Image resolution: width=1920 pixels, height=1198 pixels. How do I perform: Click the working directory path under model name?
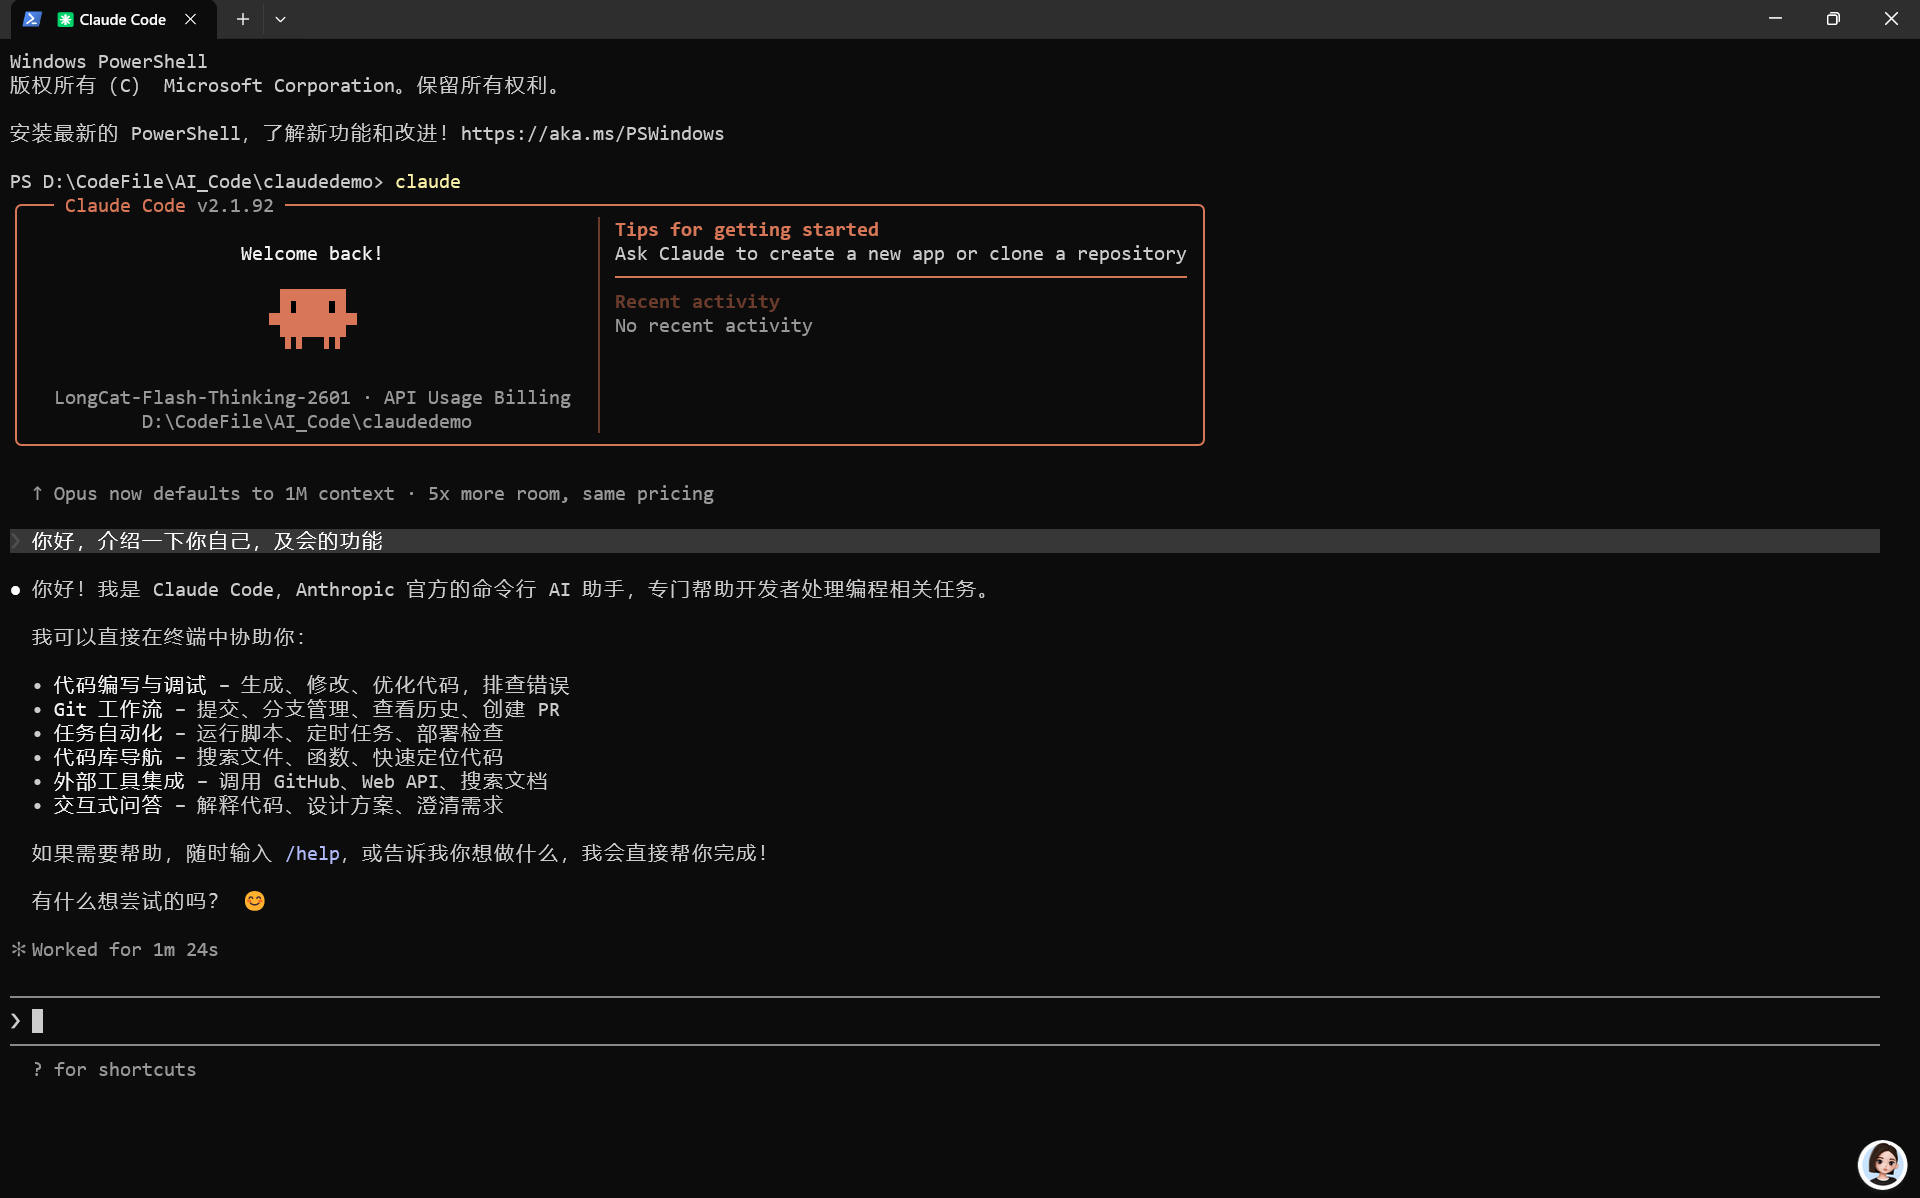(307, 422)
